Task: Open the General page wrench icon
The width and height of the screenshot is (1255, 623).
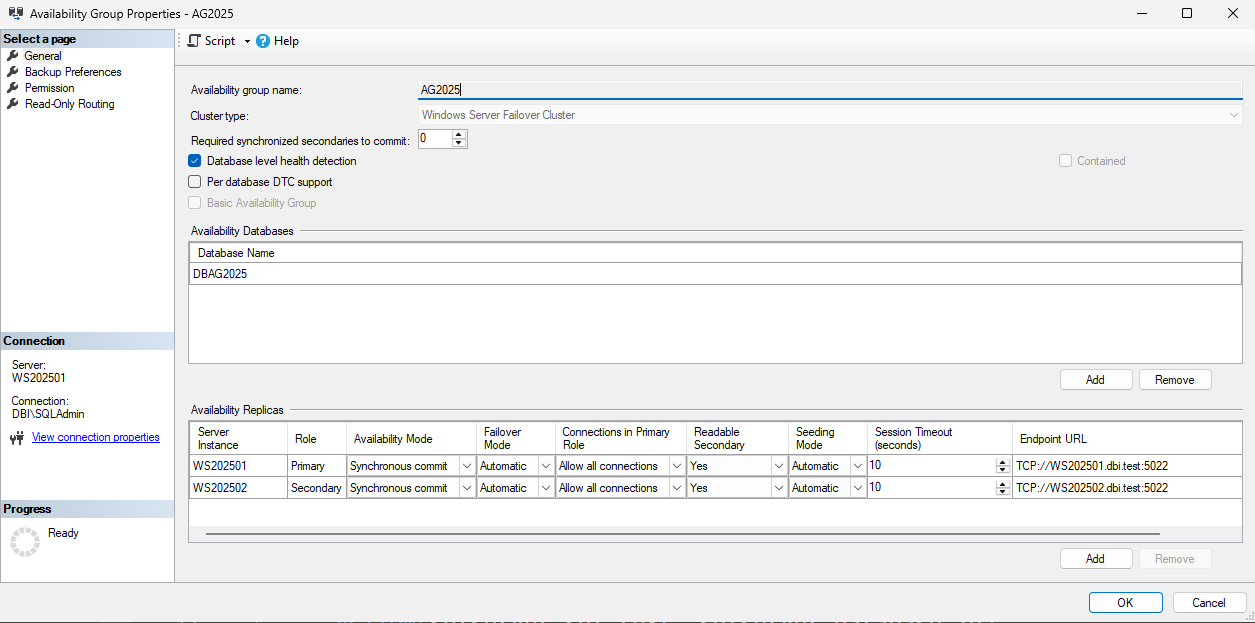Action: [x=13, y=56]
